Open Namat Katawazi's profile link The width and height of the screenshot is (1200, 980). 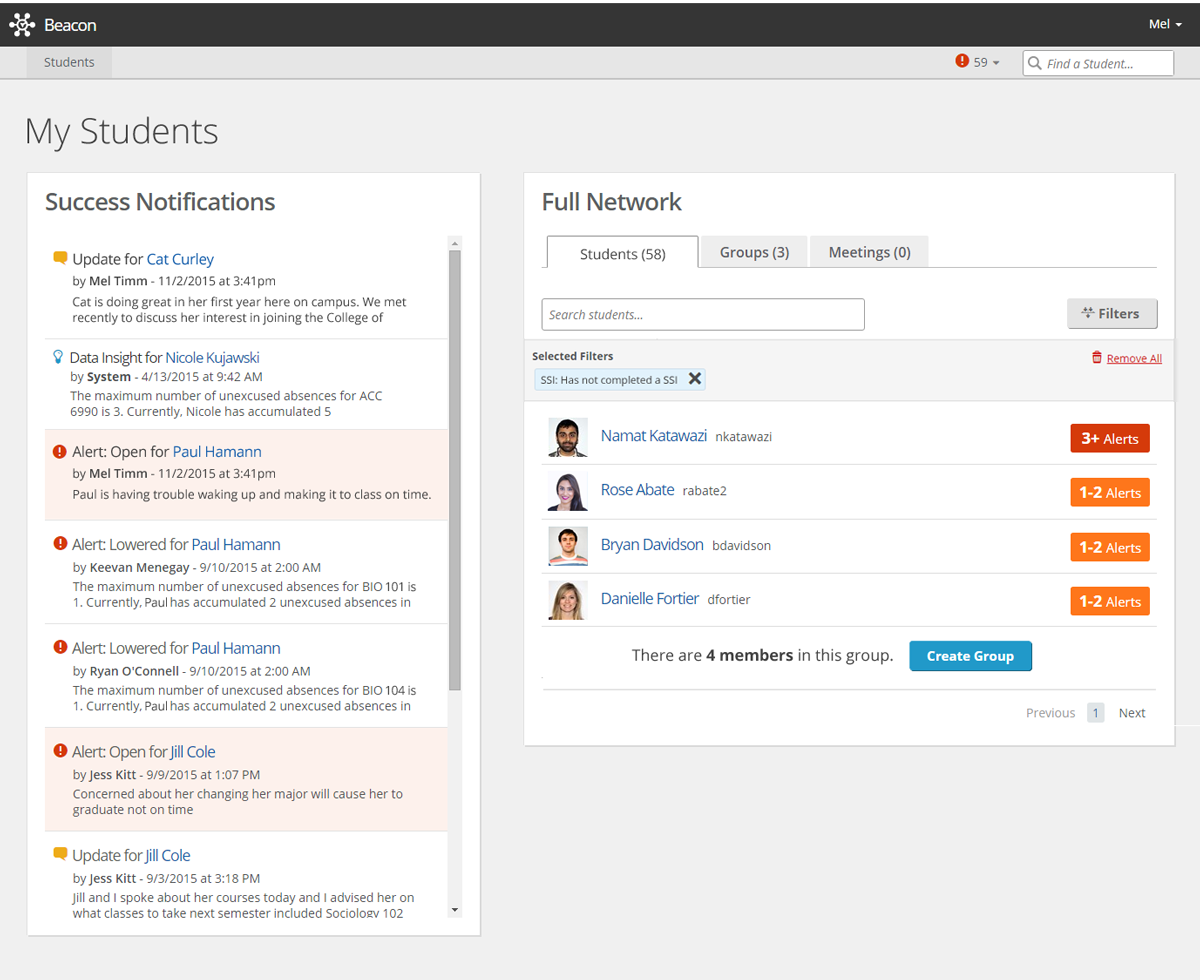coord(653,435)
